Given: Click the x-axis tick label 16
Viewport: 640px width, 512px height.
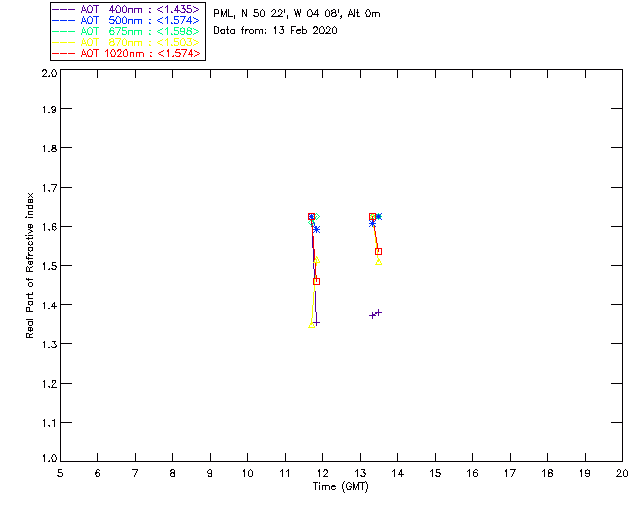Looking at the screenshot, I should pyautogui.click(x=472, y=473).
